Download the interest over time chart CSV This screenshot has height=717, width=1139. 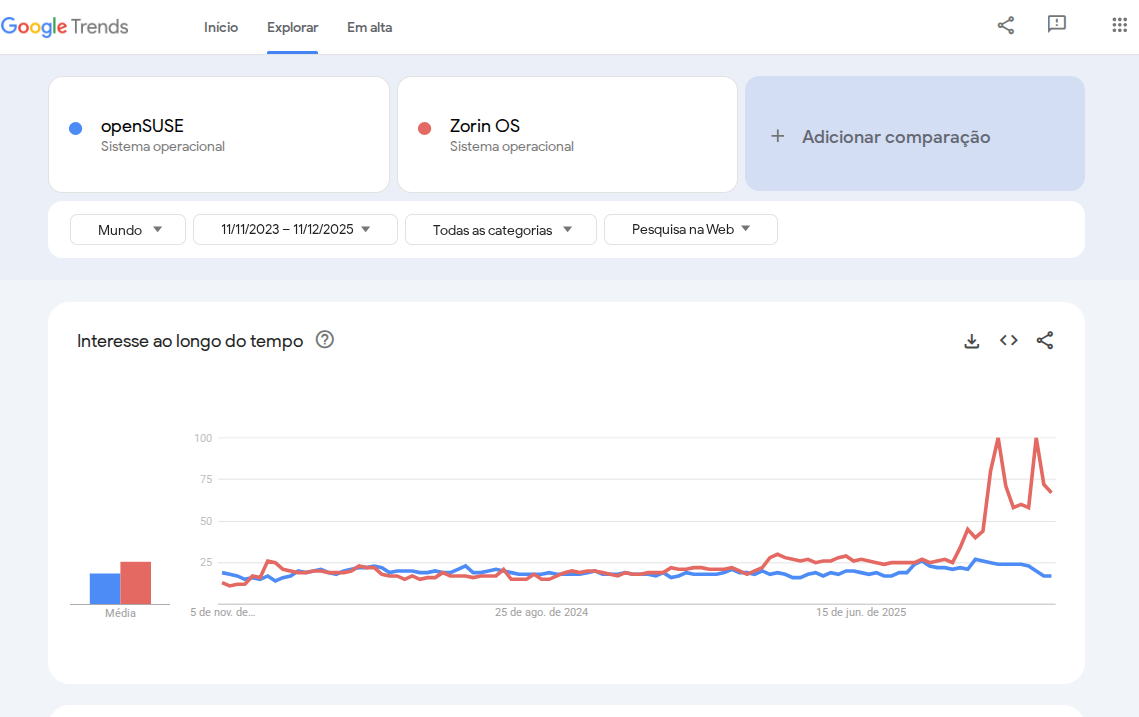[x=971, y=341]
